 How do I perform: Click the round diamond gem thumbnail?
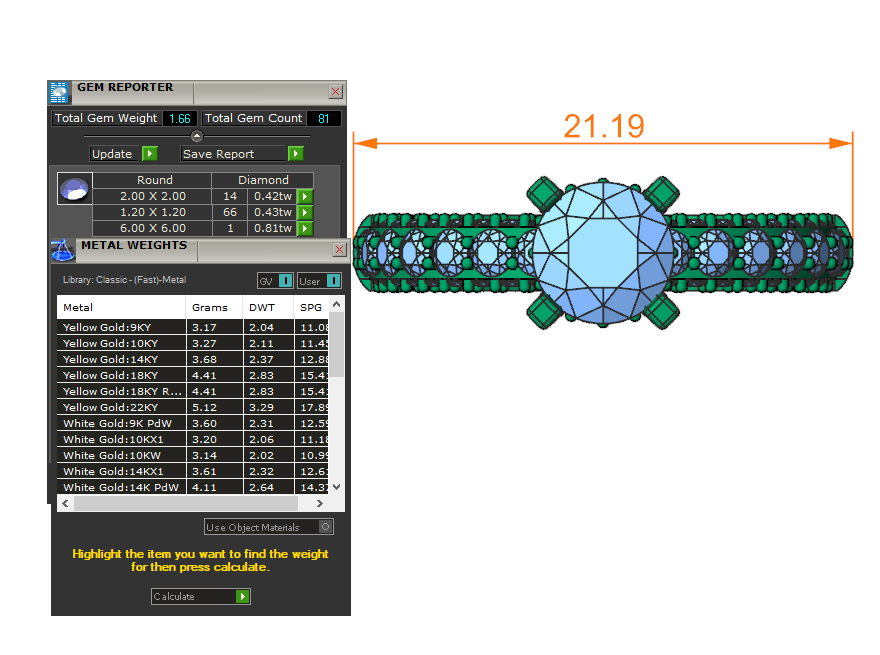click(x=75, y=189)
